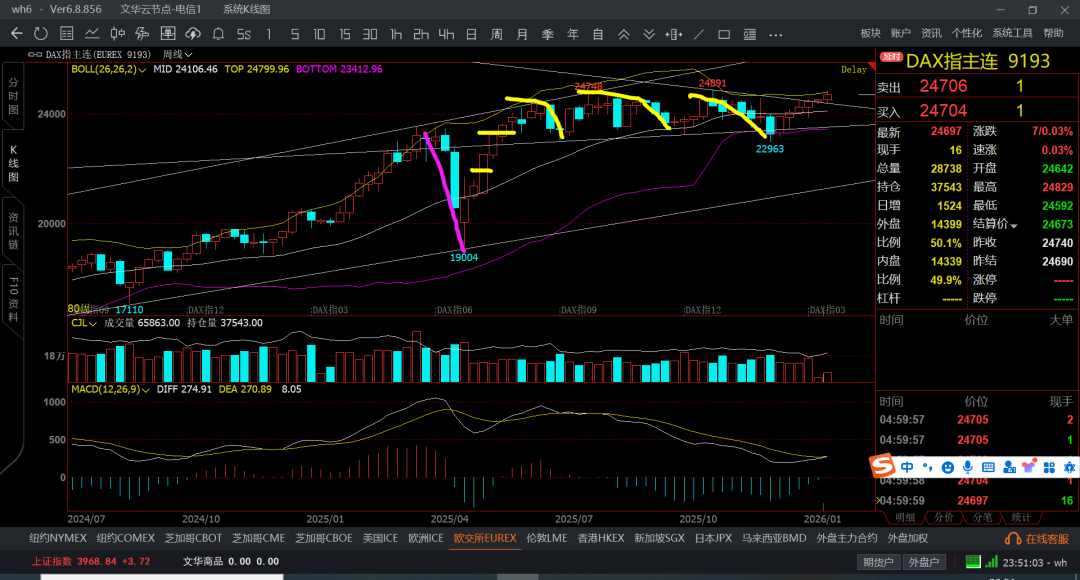Select the 伦敦LME exchange tab
Screen dimensions: 1080x580
pos(547,538)
